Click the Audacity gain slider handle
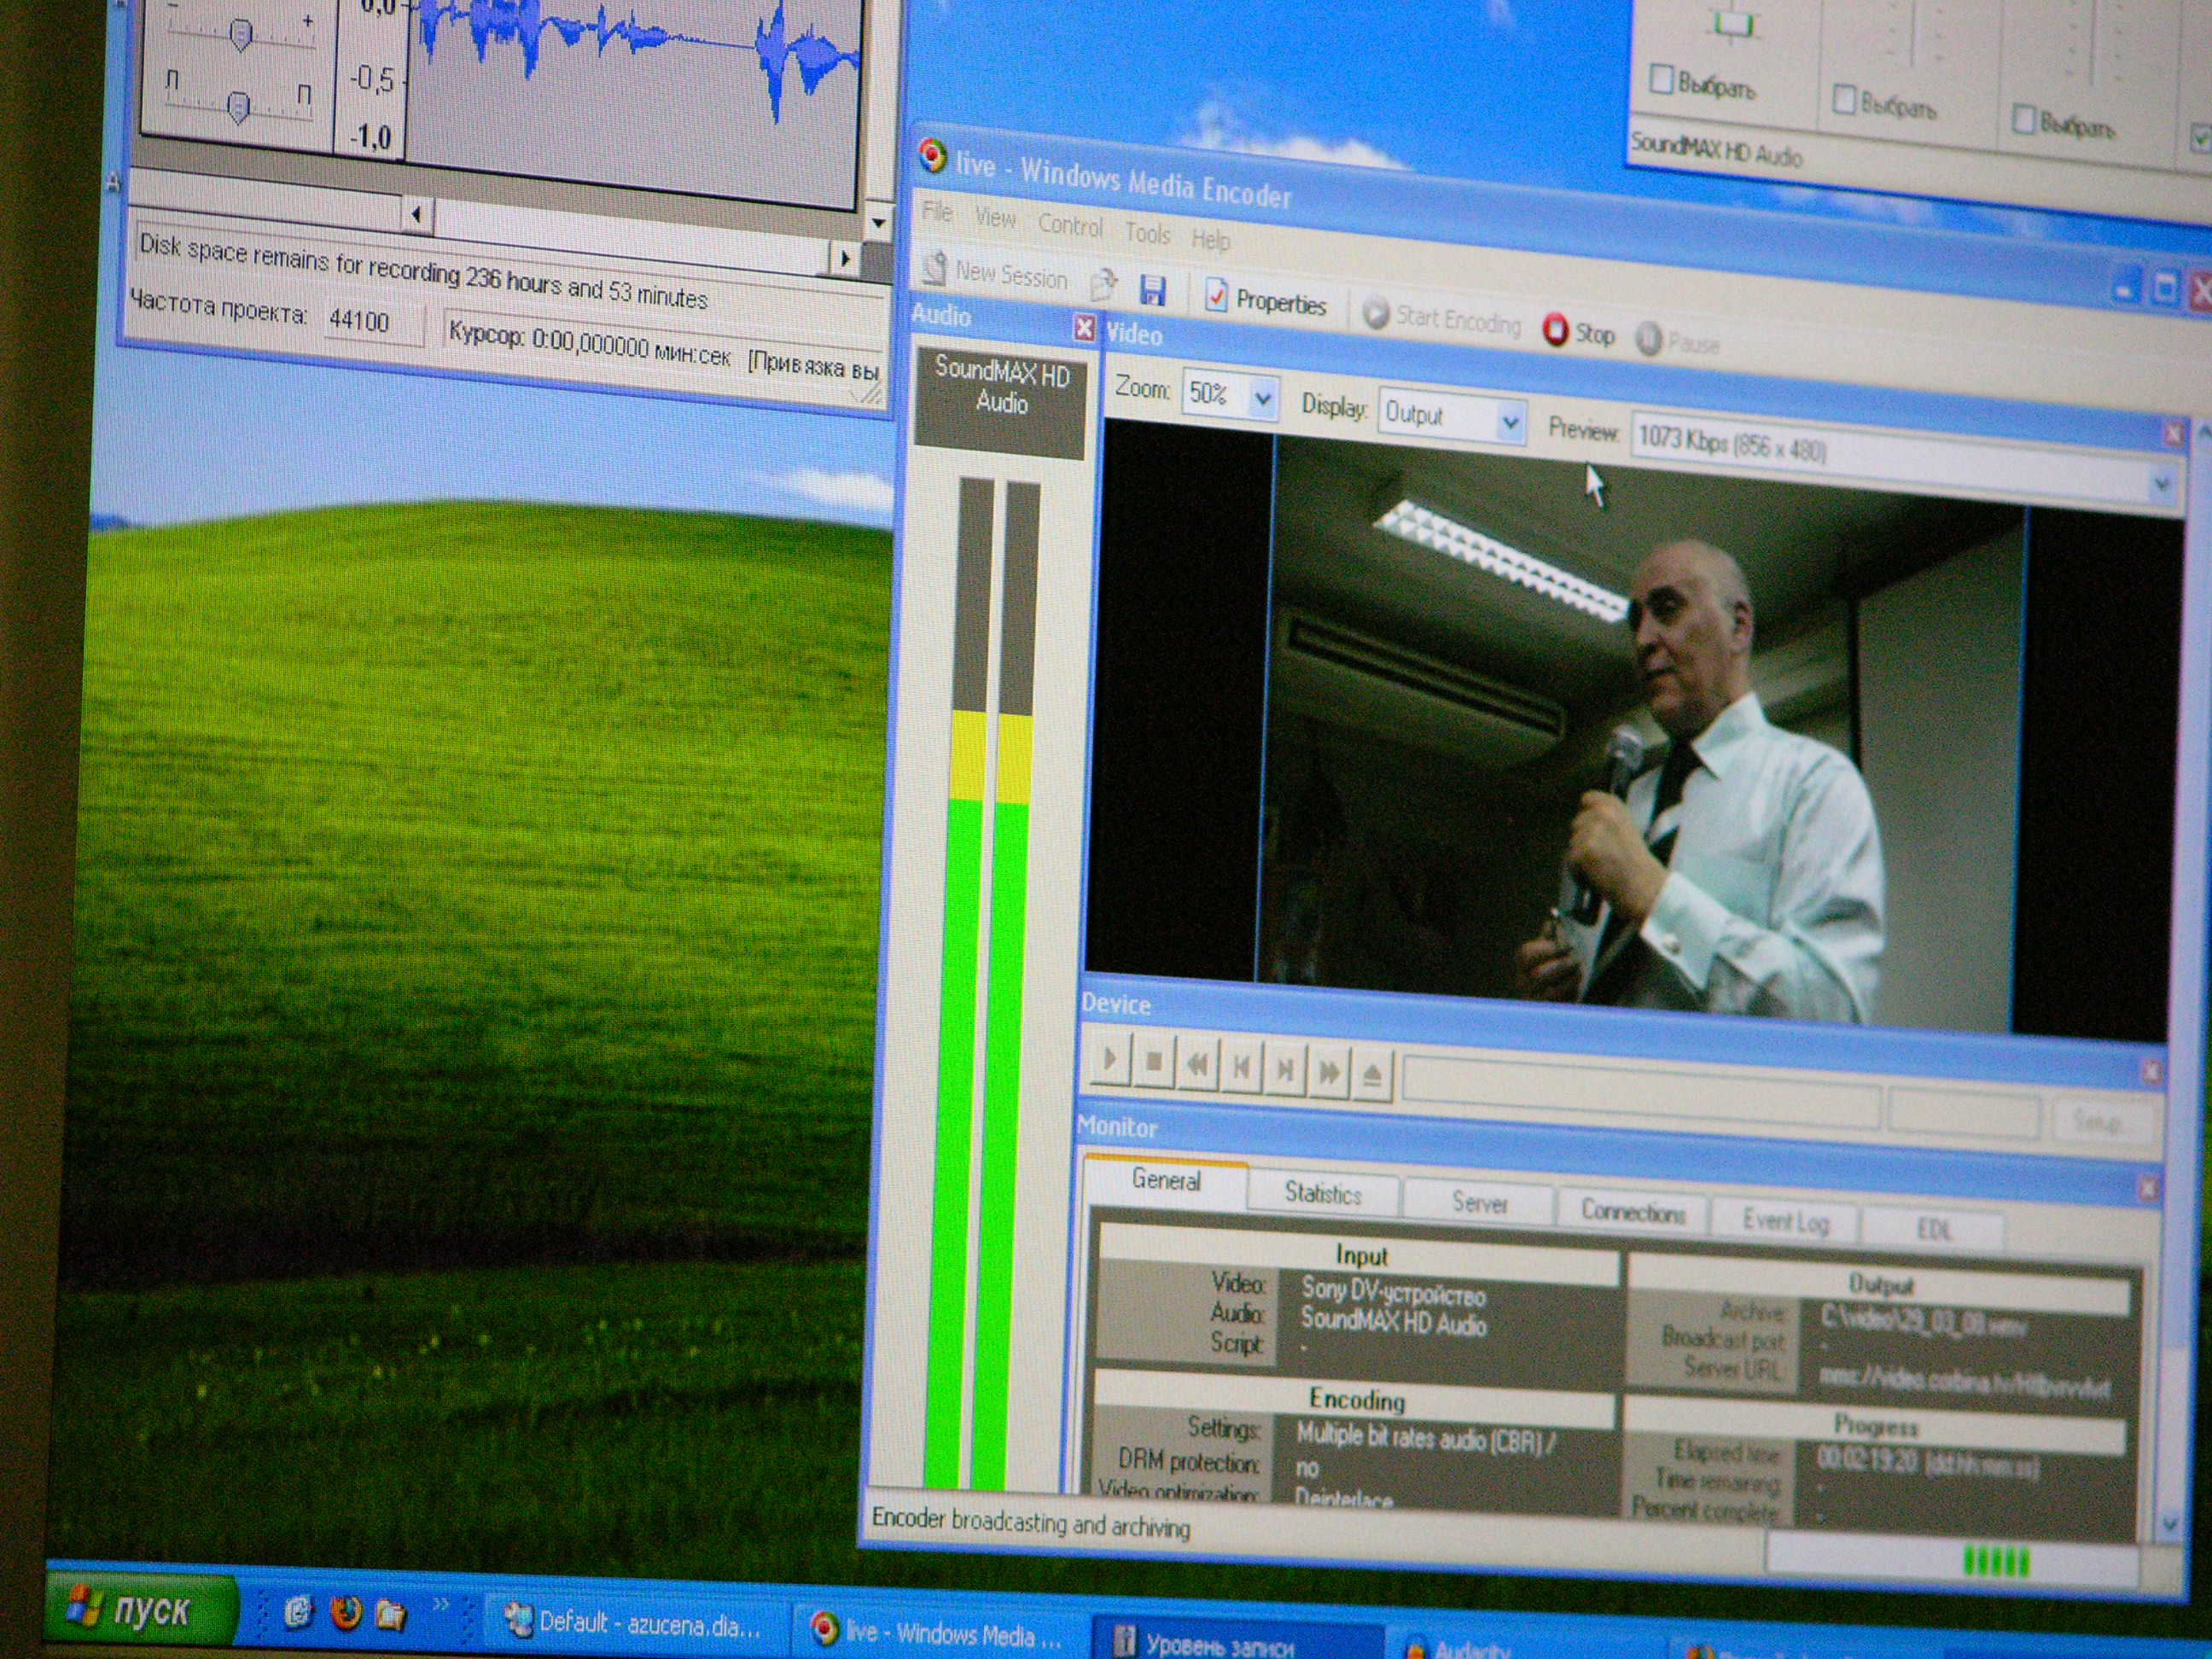The image size is (2212, 1659). [240, 36]
